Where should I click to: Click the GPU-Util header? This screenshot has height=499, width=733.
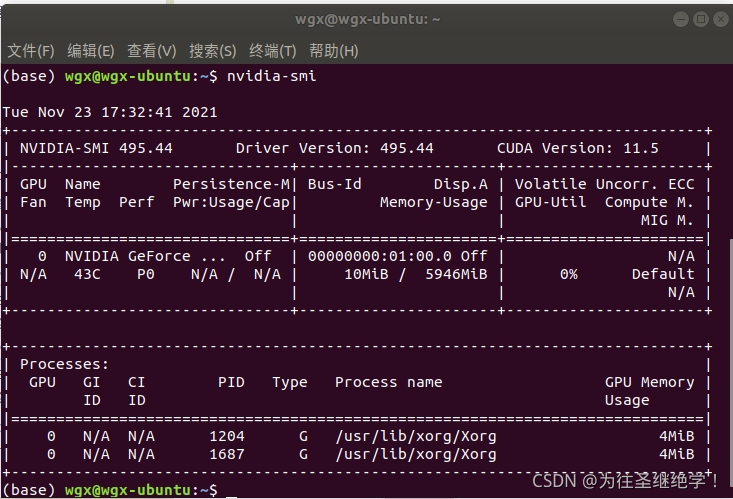coord(550,202)
